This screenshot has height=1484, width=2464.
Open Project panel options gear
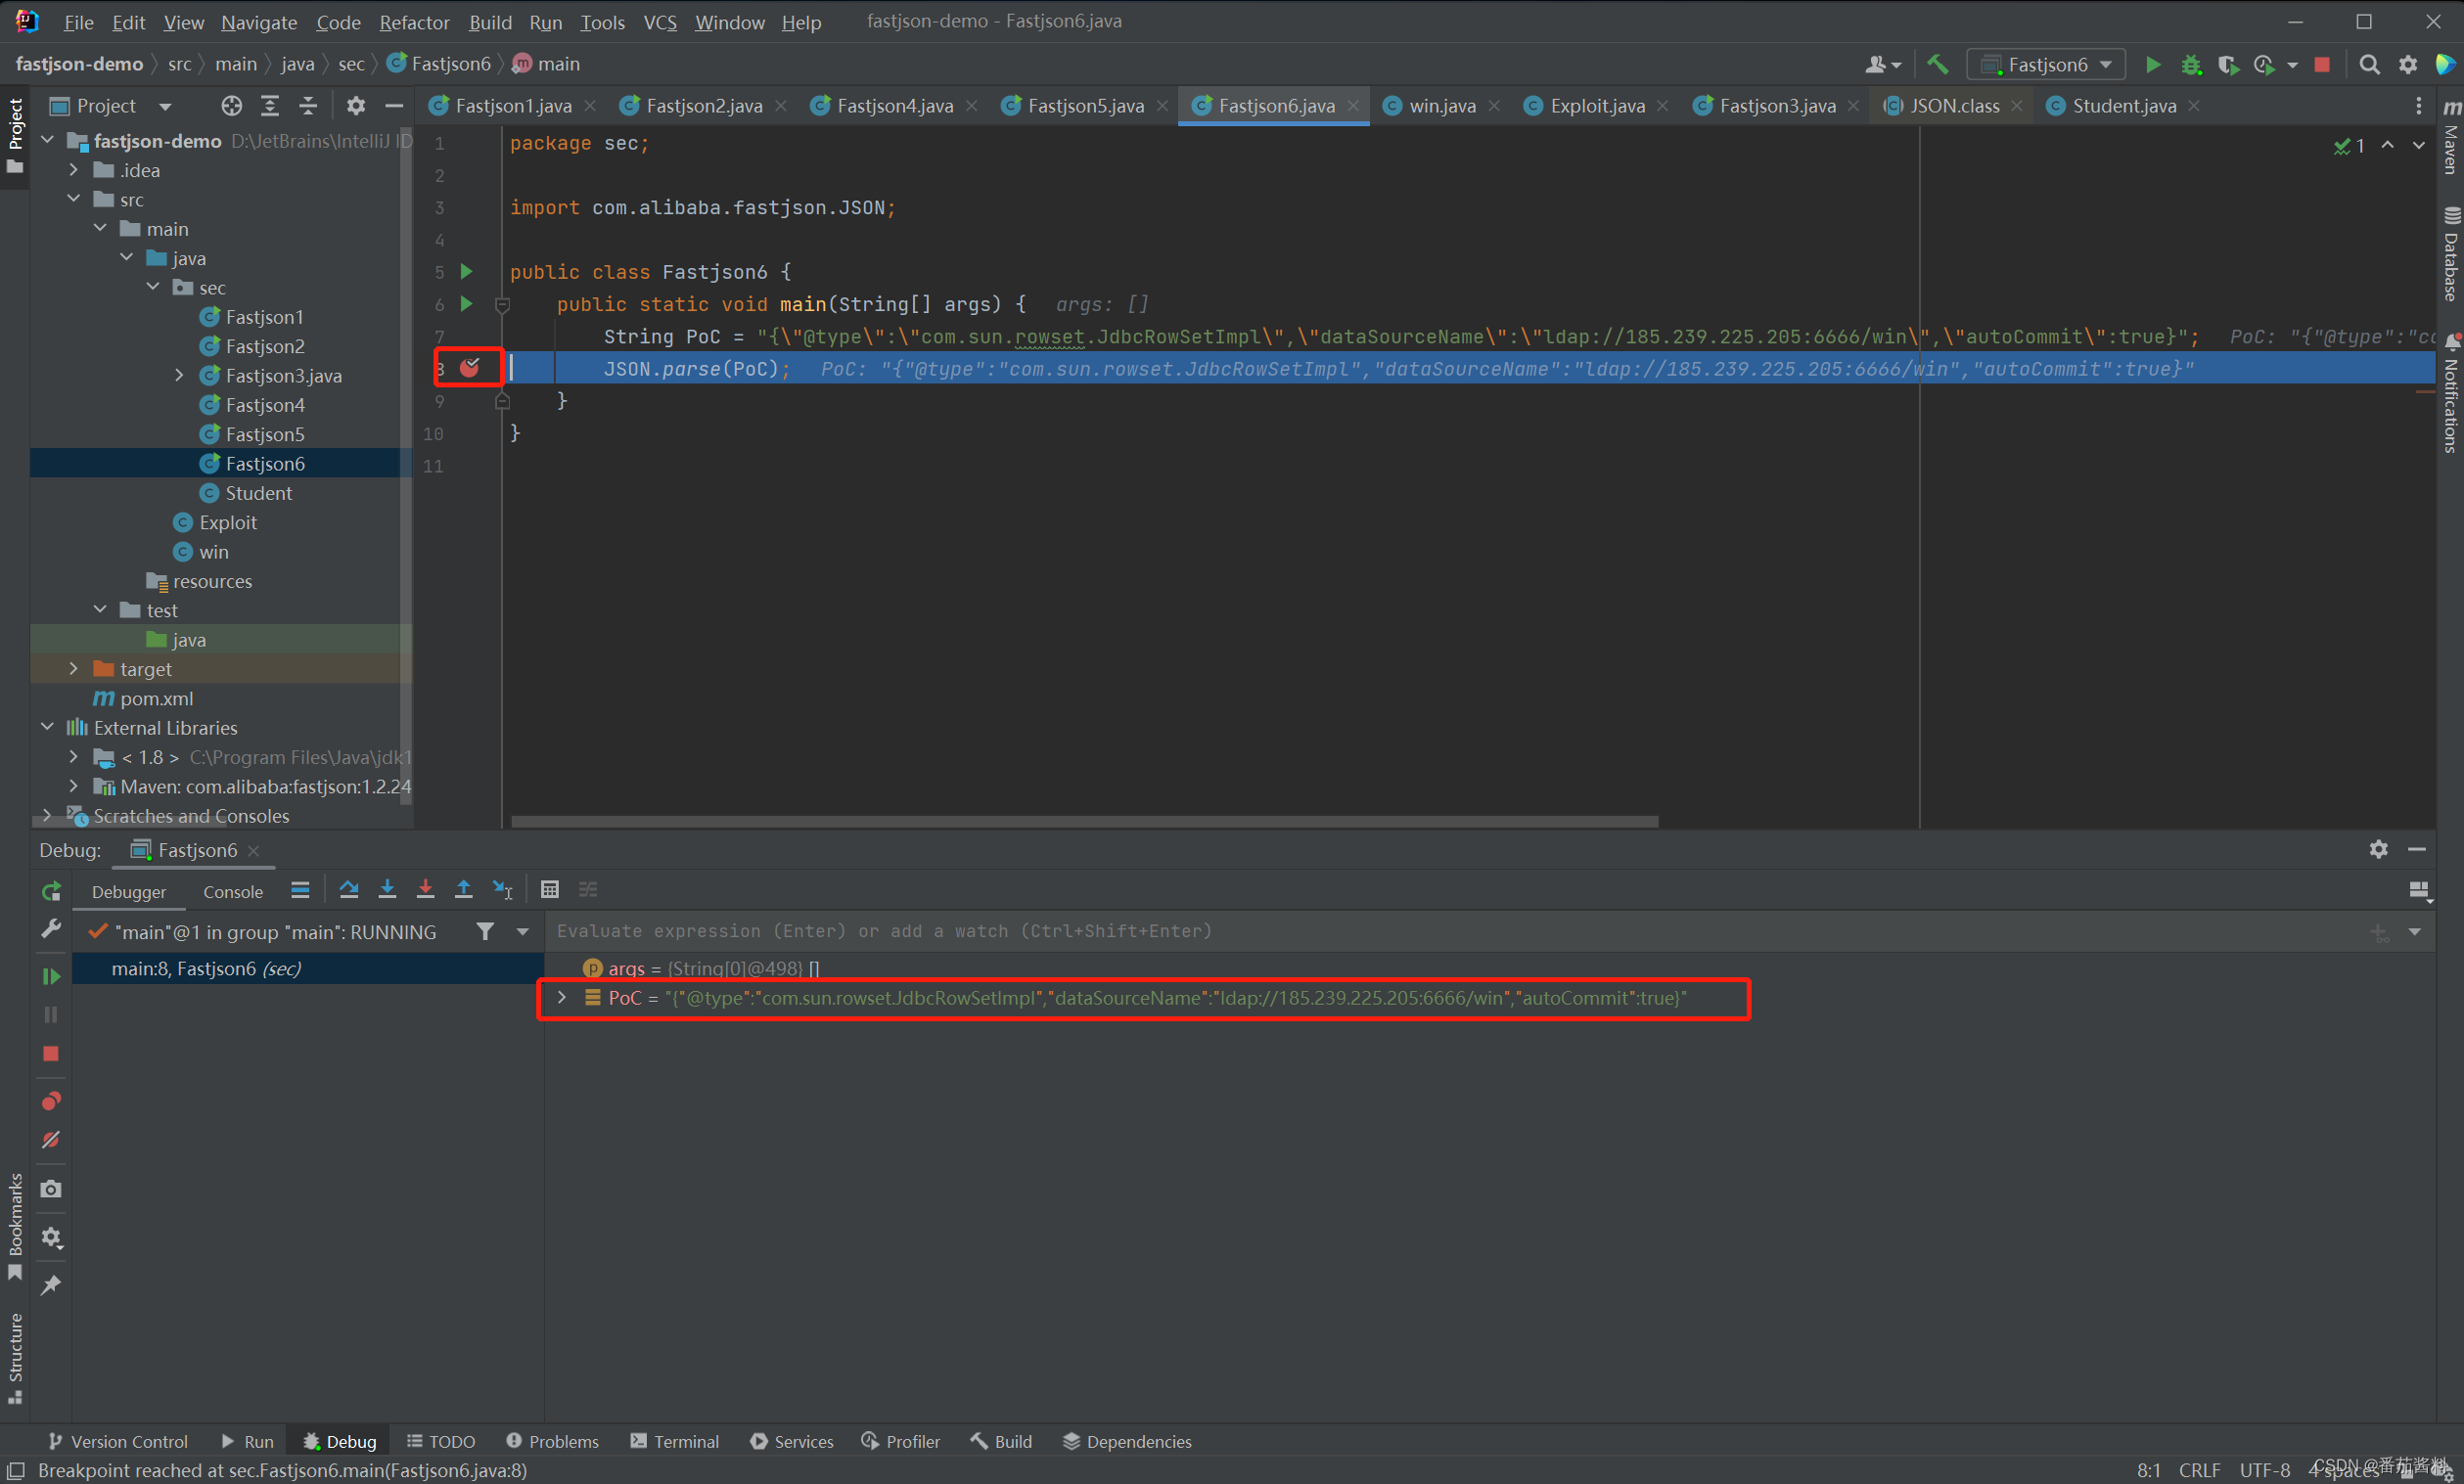point(356,105)
